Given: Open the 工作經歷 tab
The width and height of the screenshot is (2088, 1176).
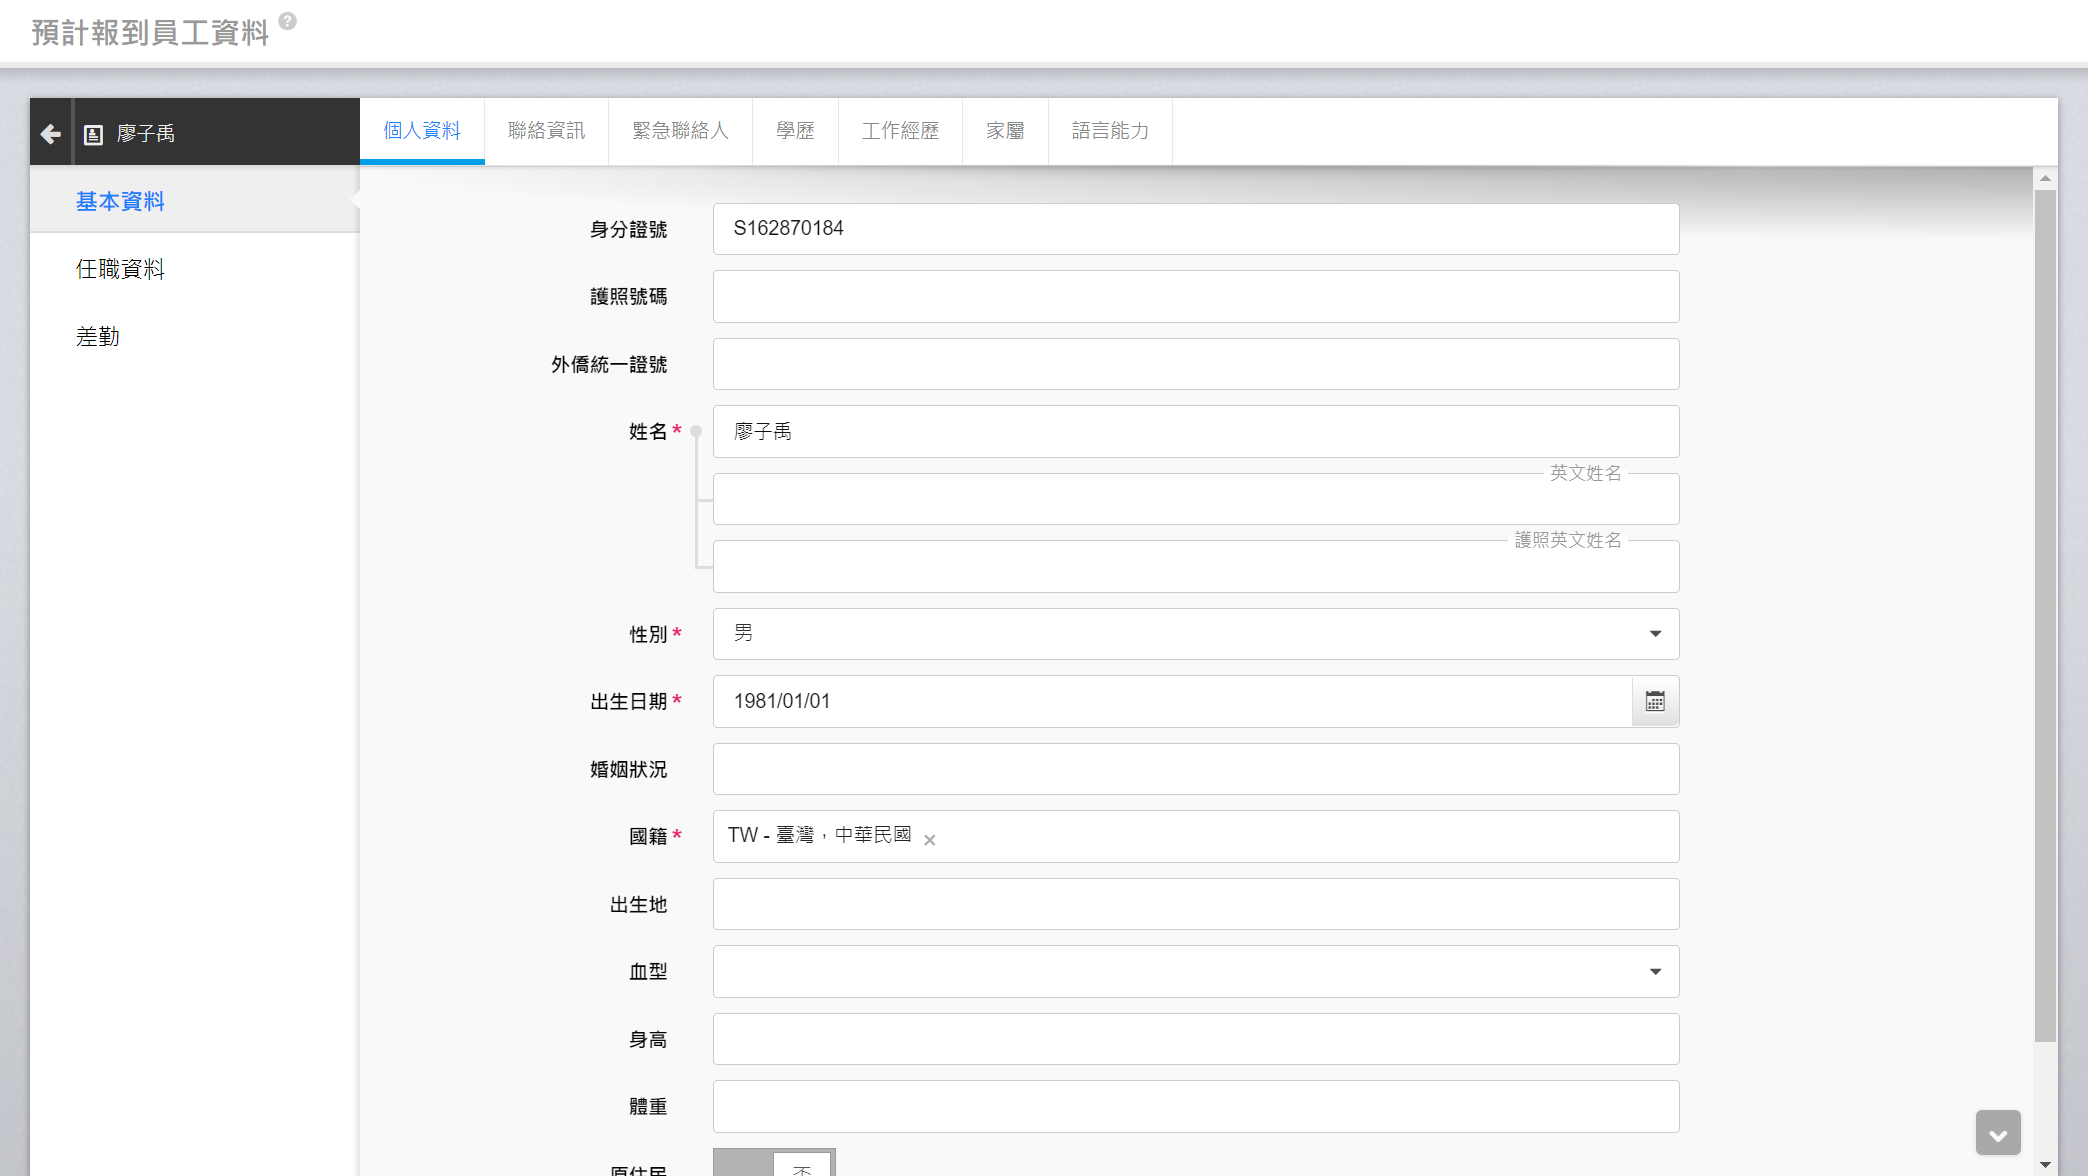Looking at the screenshot, I should 900,131.
